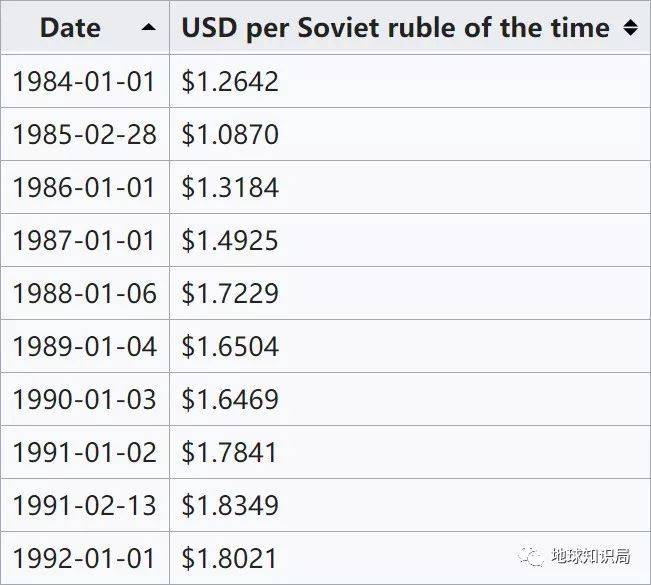
Task: Sort by USD per Soviet ruble arrows
Action: [630, 28]
